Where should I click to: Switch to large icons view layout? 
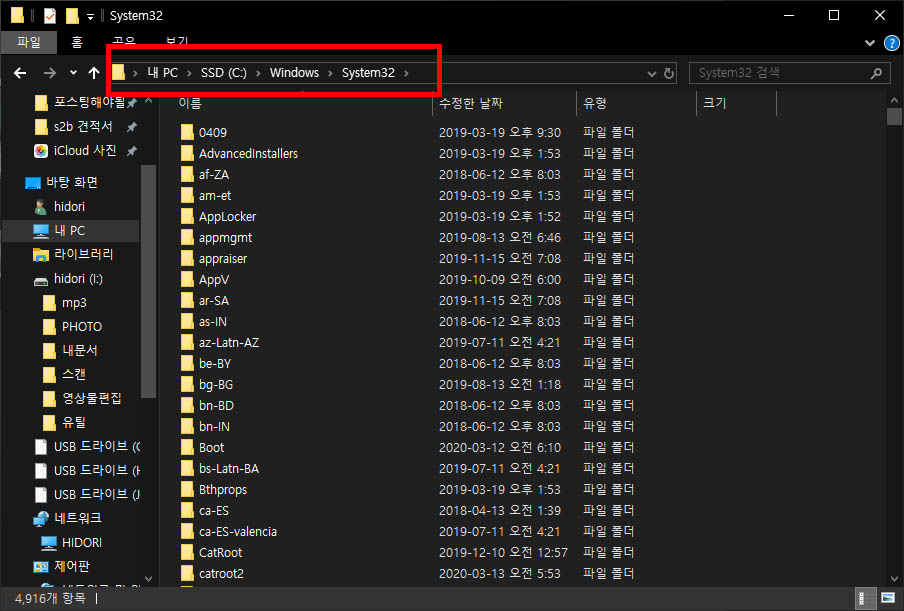coord(888,598)
